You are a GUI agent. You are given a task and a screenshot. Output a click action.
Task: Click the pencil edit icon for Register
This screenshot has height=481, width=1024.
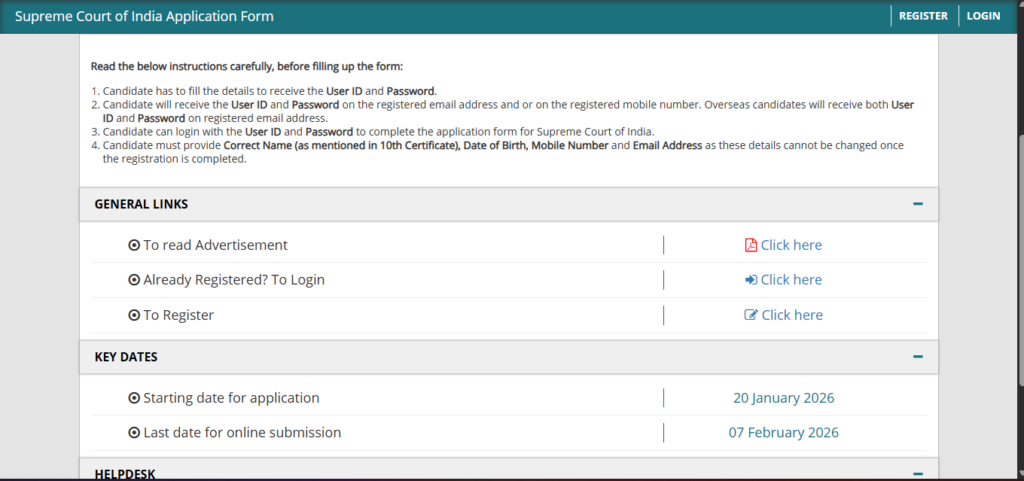point(751,315)
